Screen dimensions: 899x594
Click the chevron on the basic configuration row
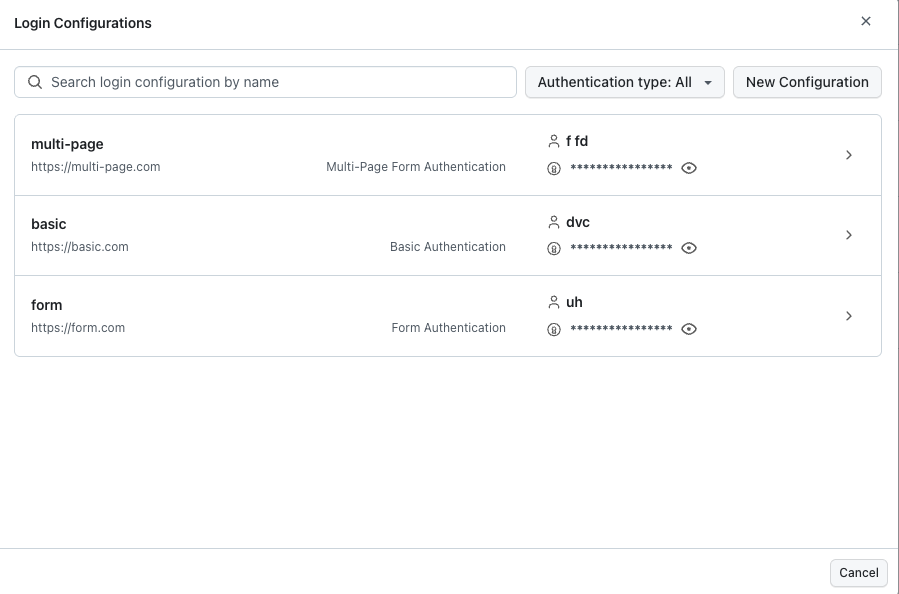tap(849, 235)
